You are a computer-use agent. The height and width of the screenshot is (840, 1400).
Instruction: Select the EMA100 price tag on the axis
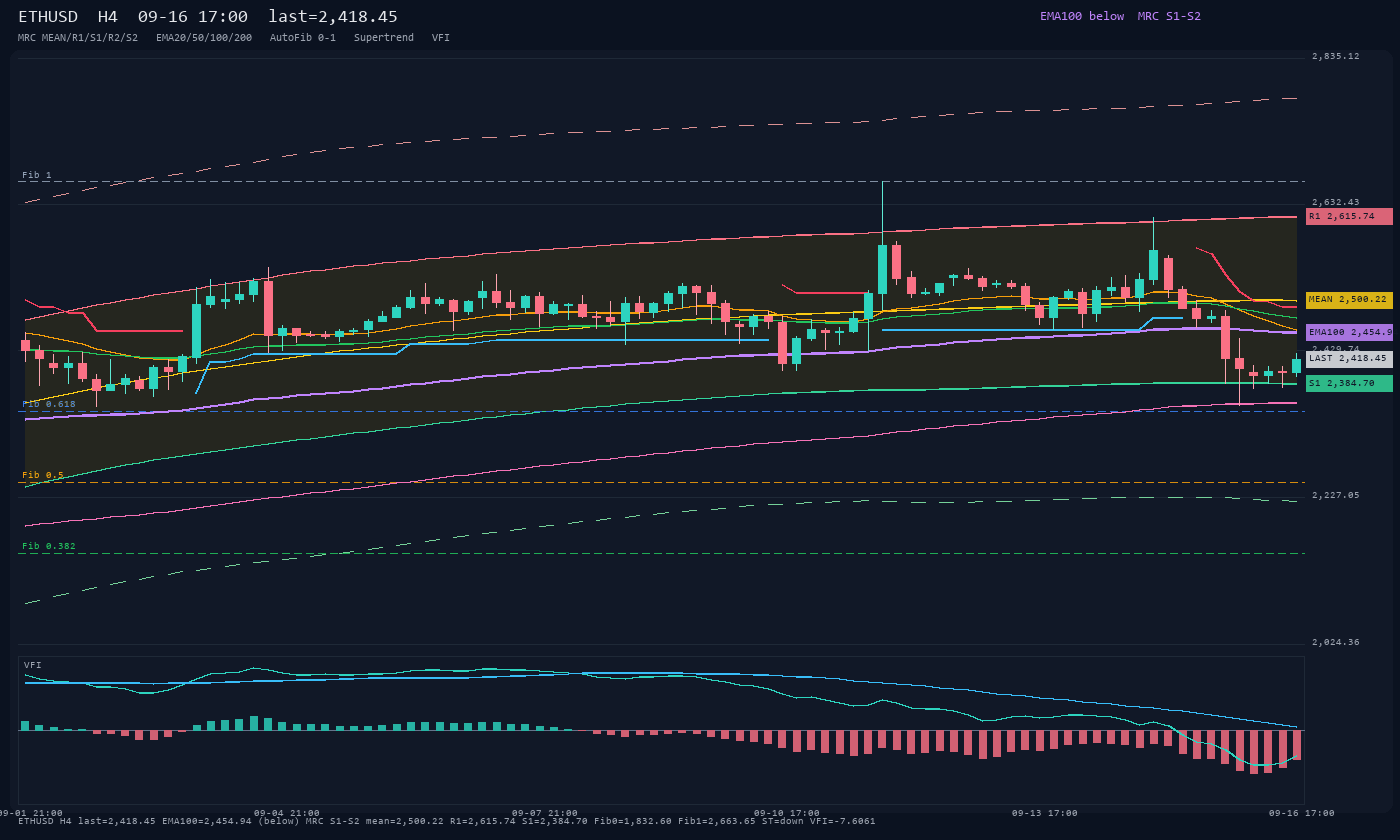coord(1349,332)
